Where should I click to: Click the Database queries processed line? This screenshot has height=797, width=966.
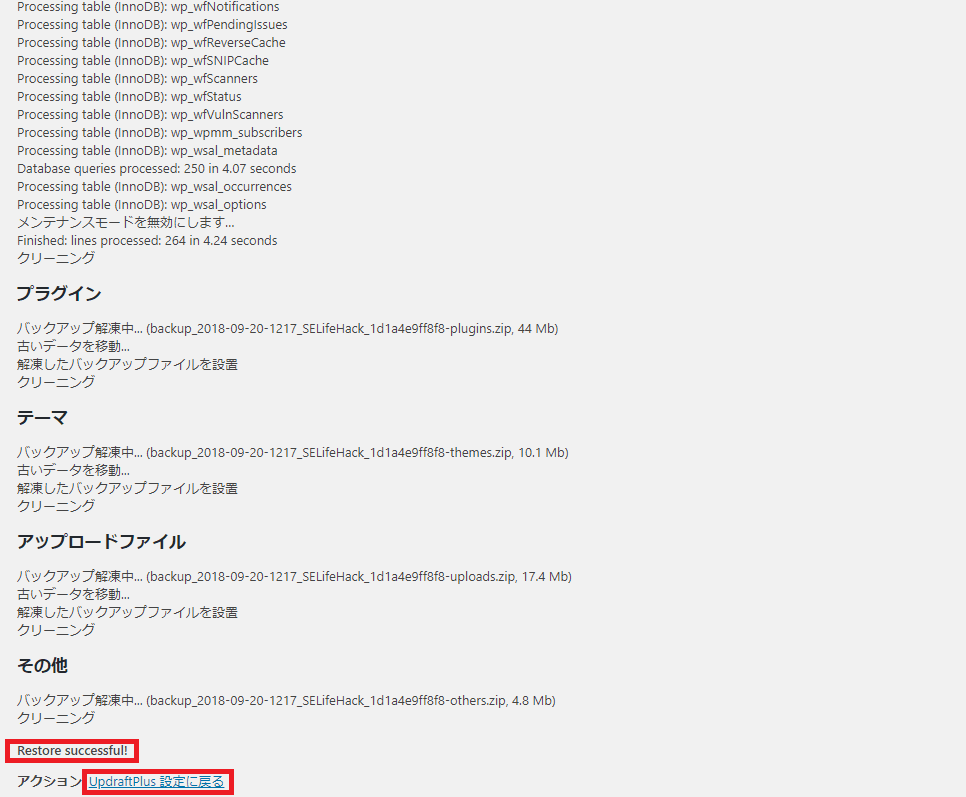pos(156,168)
